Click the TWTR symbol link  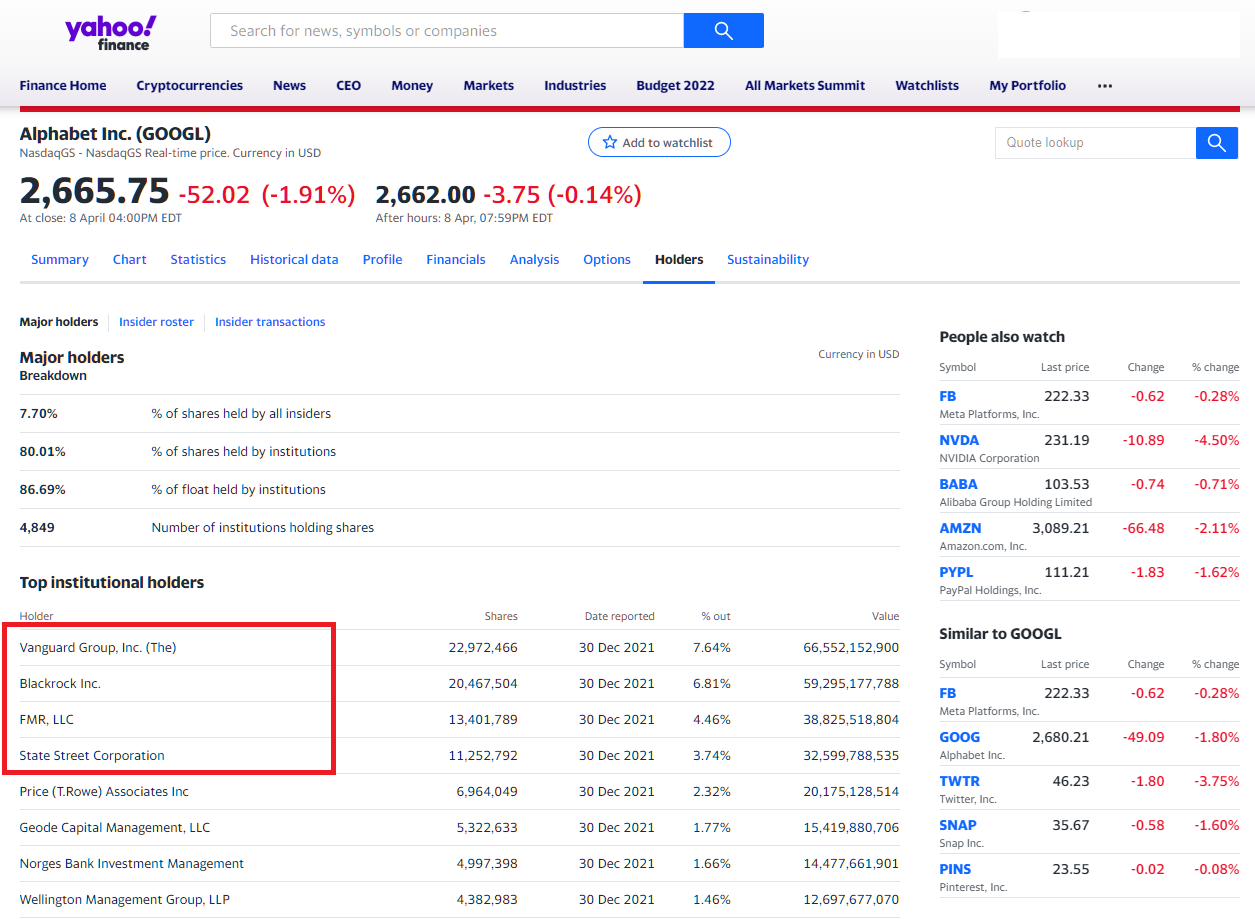[x=959, y=782]
